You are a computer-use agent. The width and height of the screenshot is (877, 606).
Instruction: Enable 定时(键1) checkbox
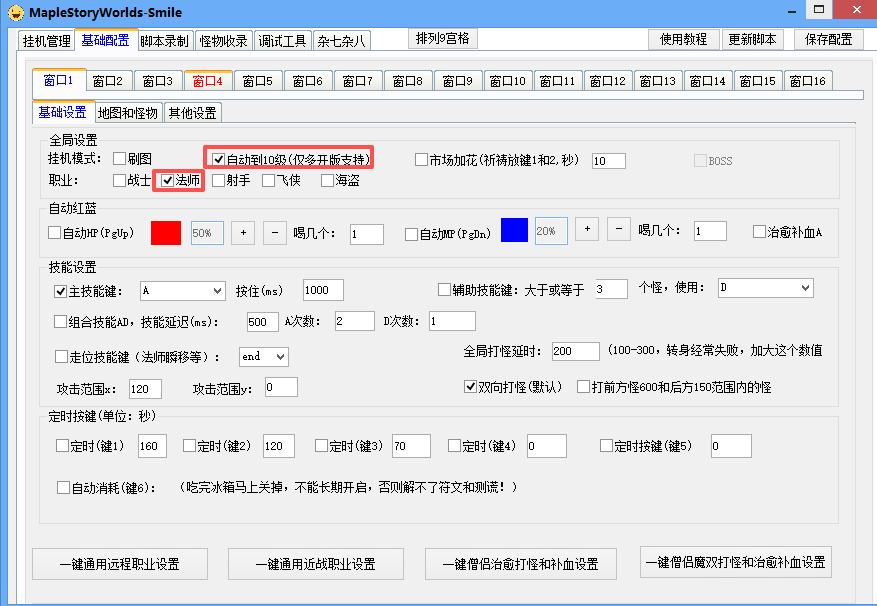tap(62, 445)
